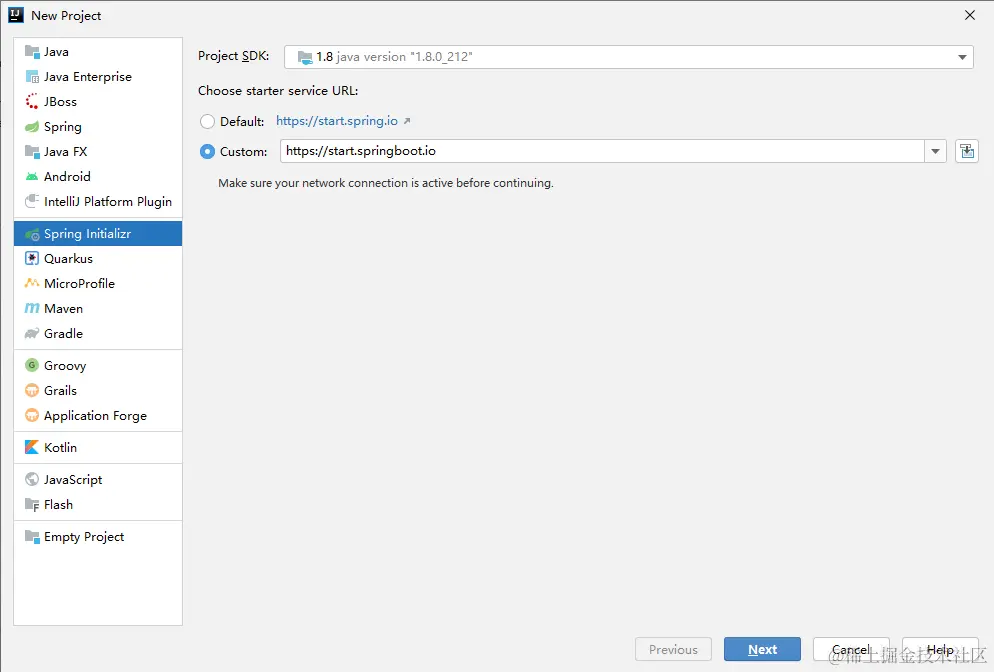Screen dimensions: 994x672
Task: Click the Spring Initializr icon
Action: (32, 234)
